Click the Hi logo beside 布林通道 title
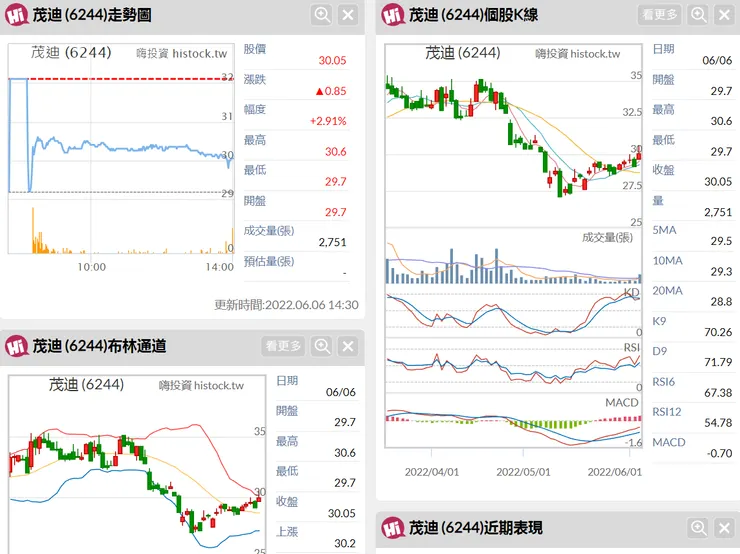 pyautogui.click(x=15, y=346)
